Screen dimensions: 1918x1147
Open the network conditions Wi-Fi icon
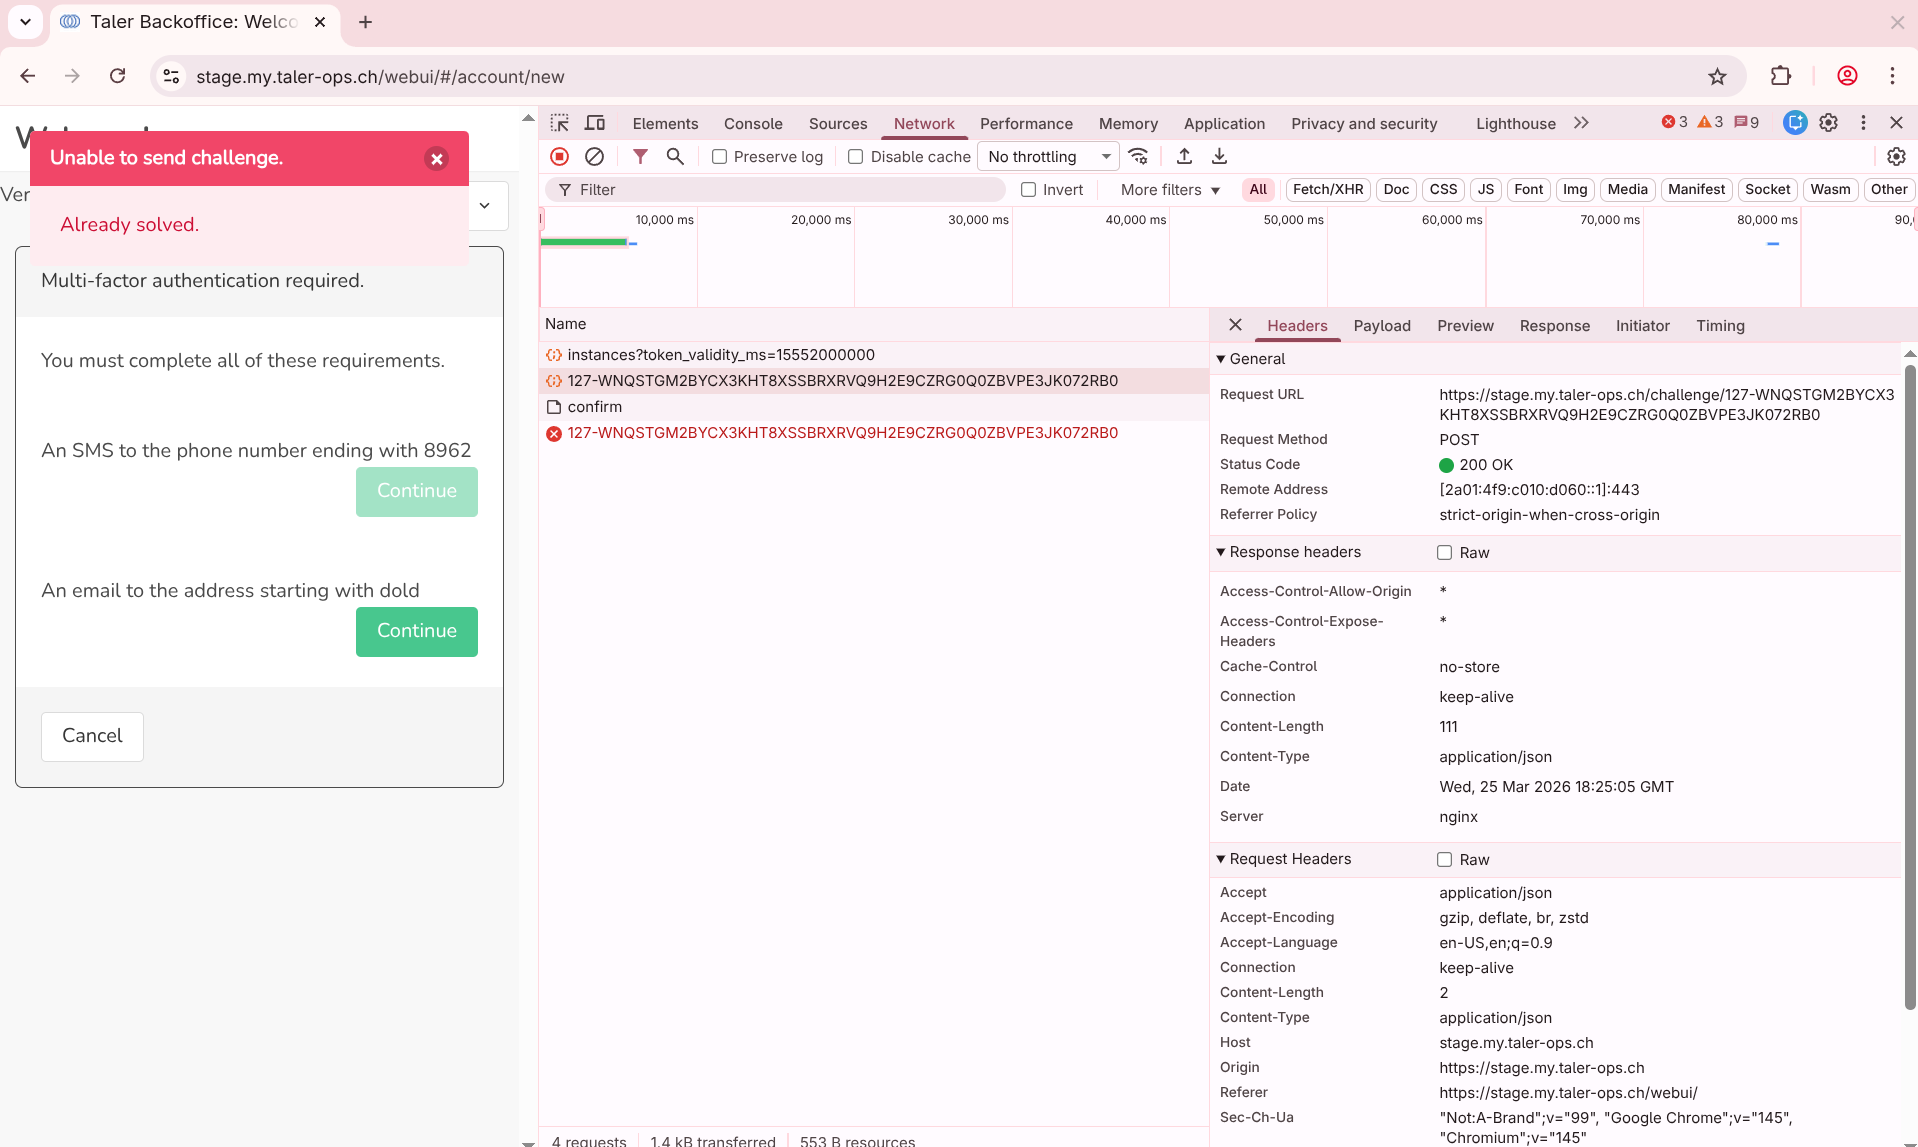[1138, 156]
